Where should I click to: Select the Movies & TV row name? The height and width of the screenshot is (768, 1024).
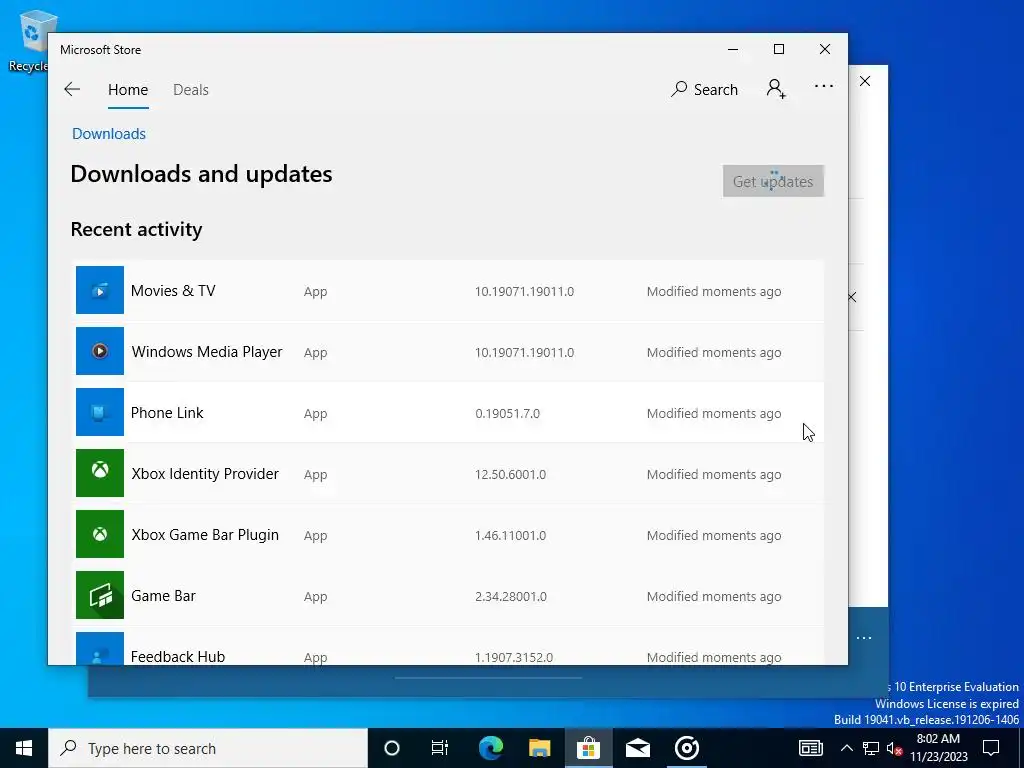pyautogui.click(x=173, y=291)
